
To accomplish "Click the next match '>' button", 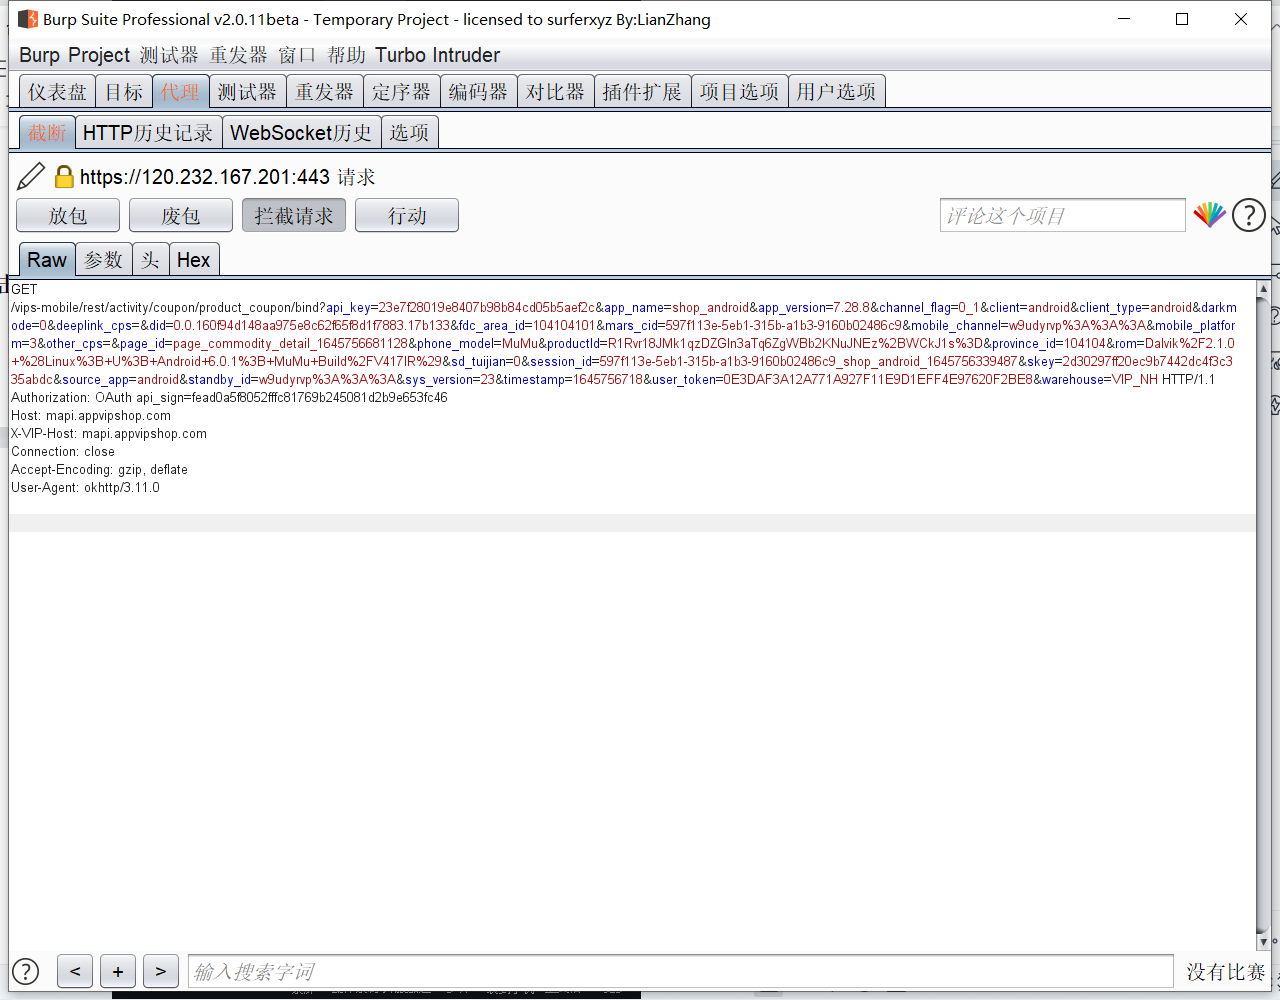I will coord(160,971).
